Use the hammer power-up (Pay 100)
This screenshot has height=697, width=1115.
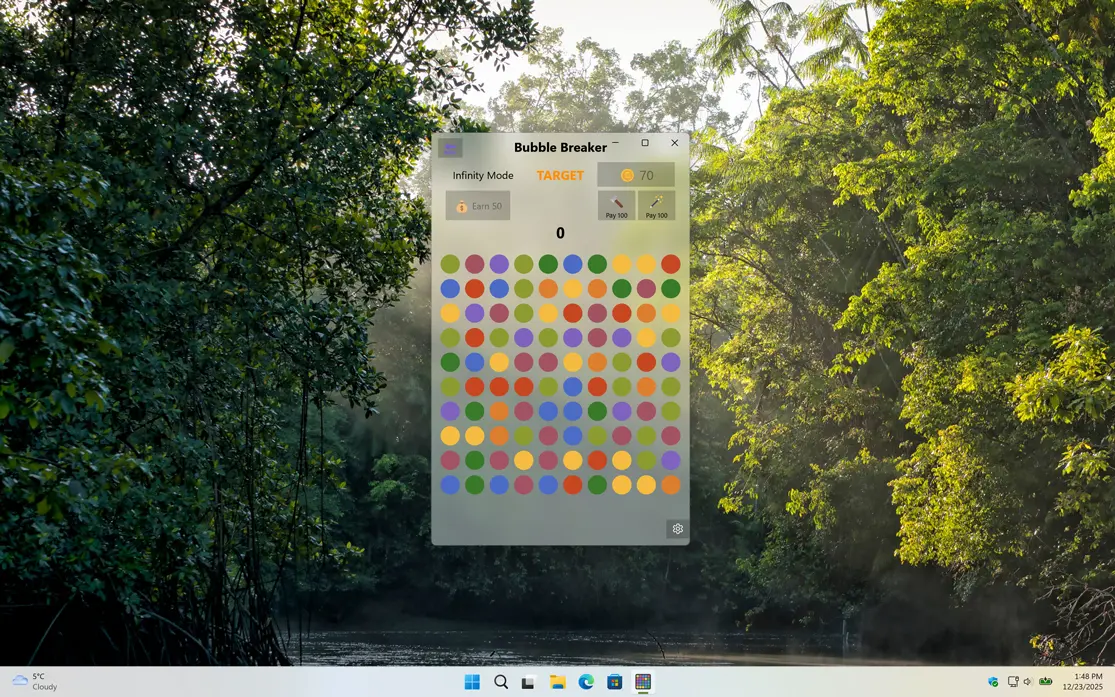pos(616,206)
